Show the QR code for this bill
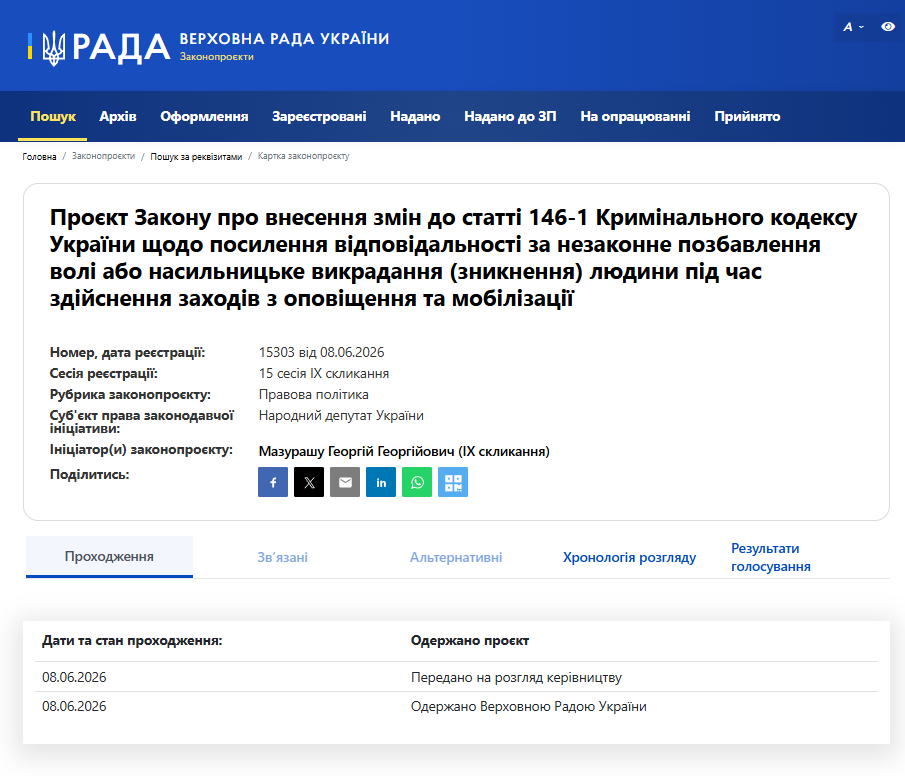This screenshot has height=776, width=905. 453,482
